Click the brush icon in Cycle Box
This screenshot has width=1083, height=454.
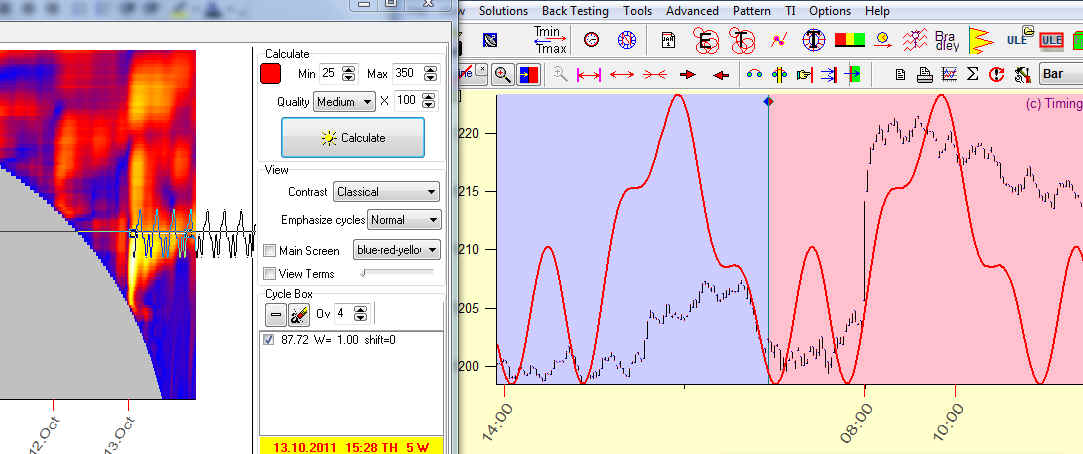(x=298, y=314)
